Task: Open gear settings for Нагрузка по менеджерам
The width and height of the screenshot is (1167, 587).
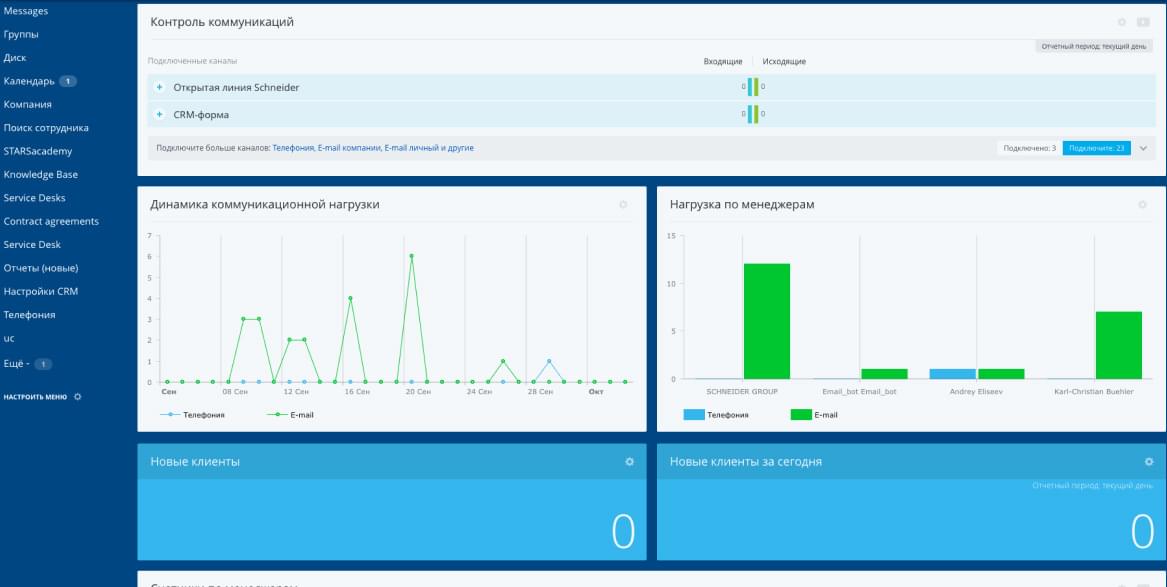Action: (x=1142, y=205)
